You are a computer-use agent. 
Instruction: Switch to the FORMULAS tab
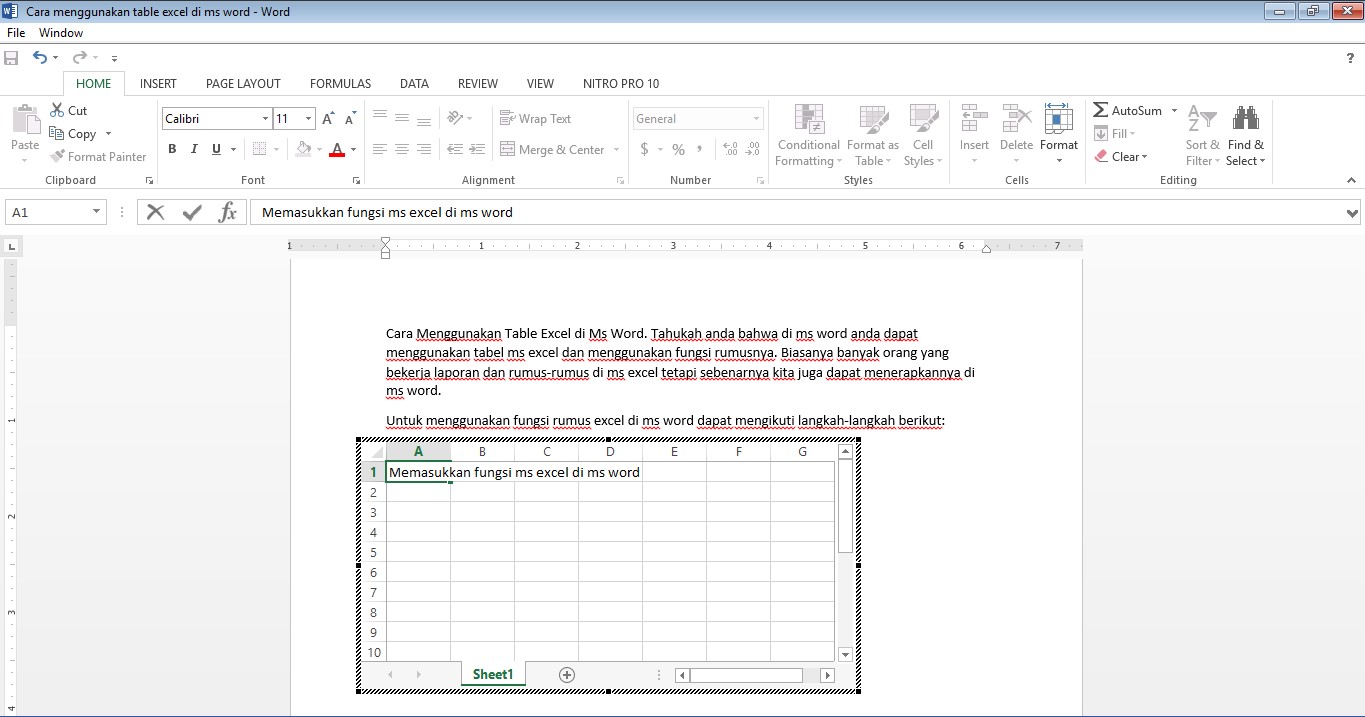[x=340, y=84]
